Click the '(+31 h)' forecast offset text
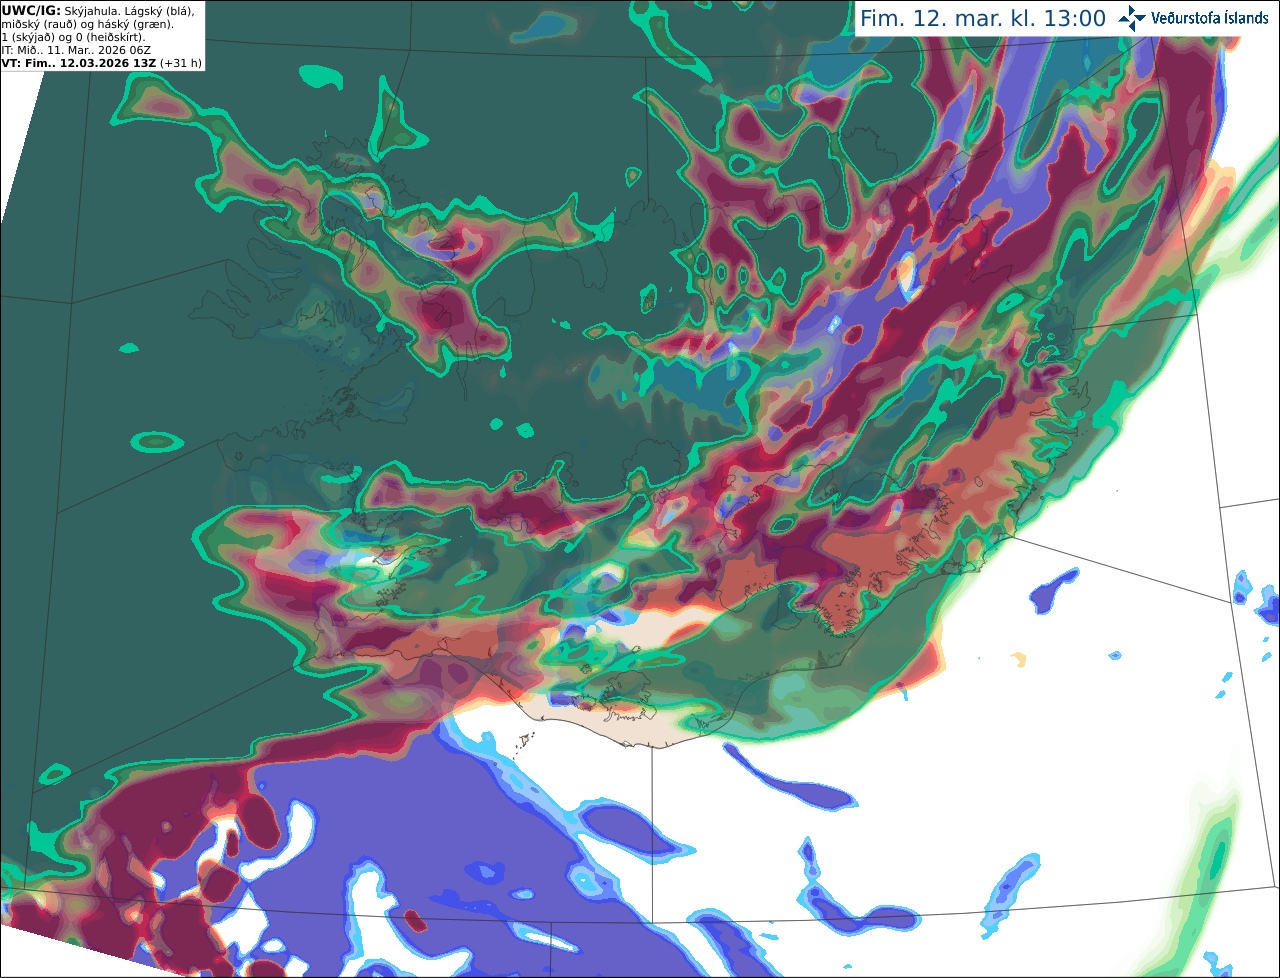 click(181, 63)
